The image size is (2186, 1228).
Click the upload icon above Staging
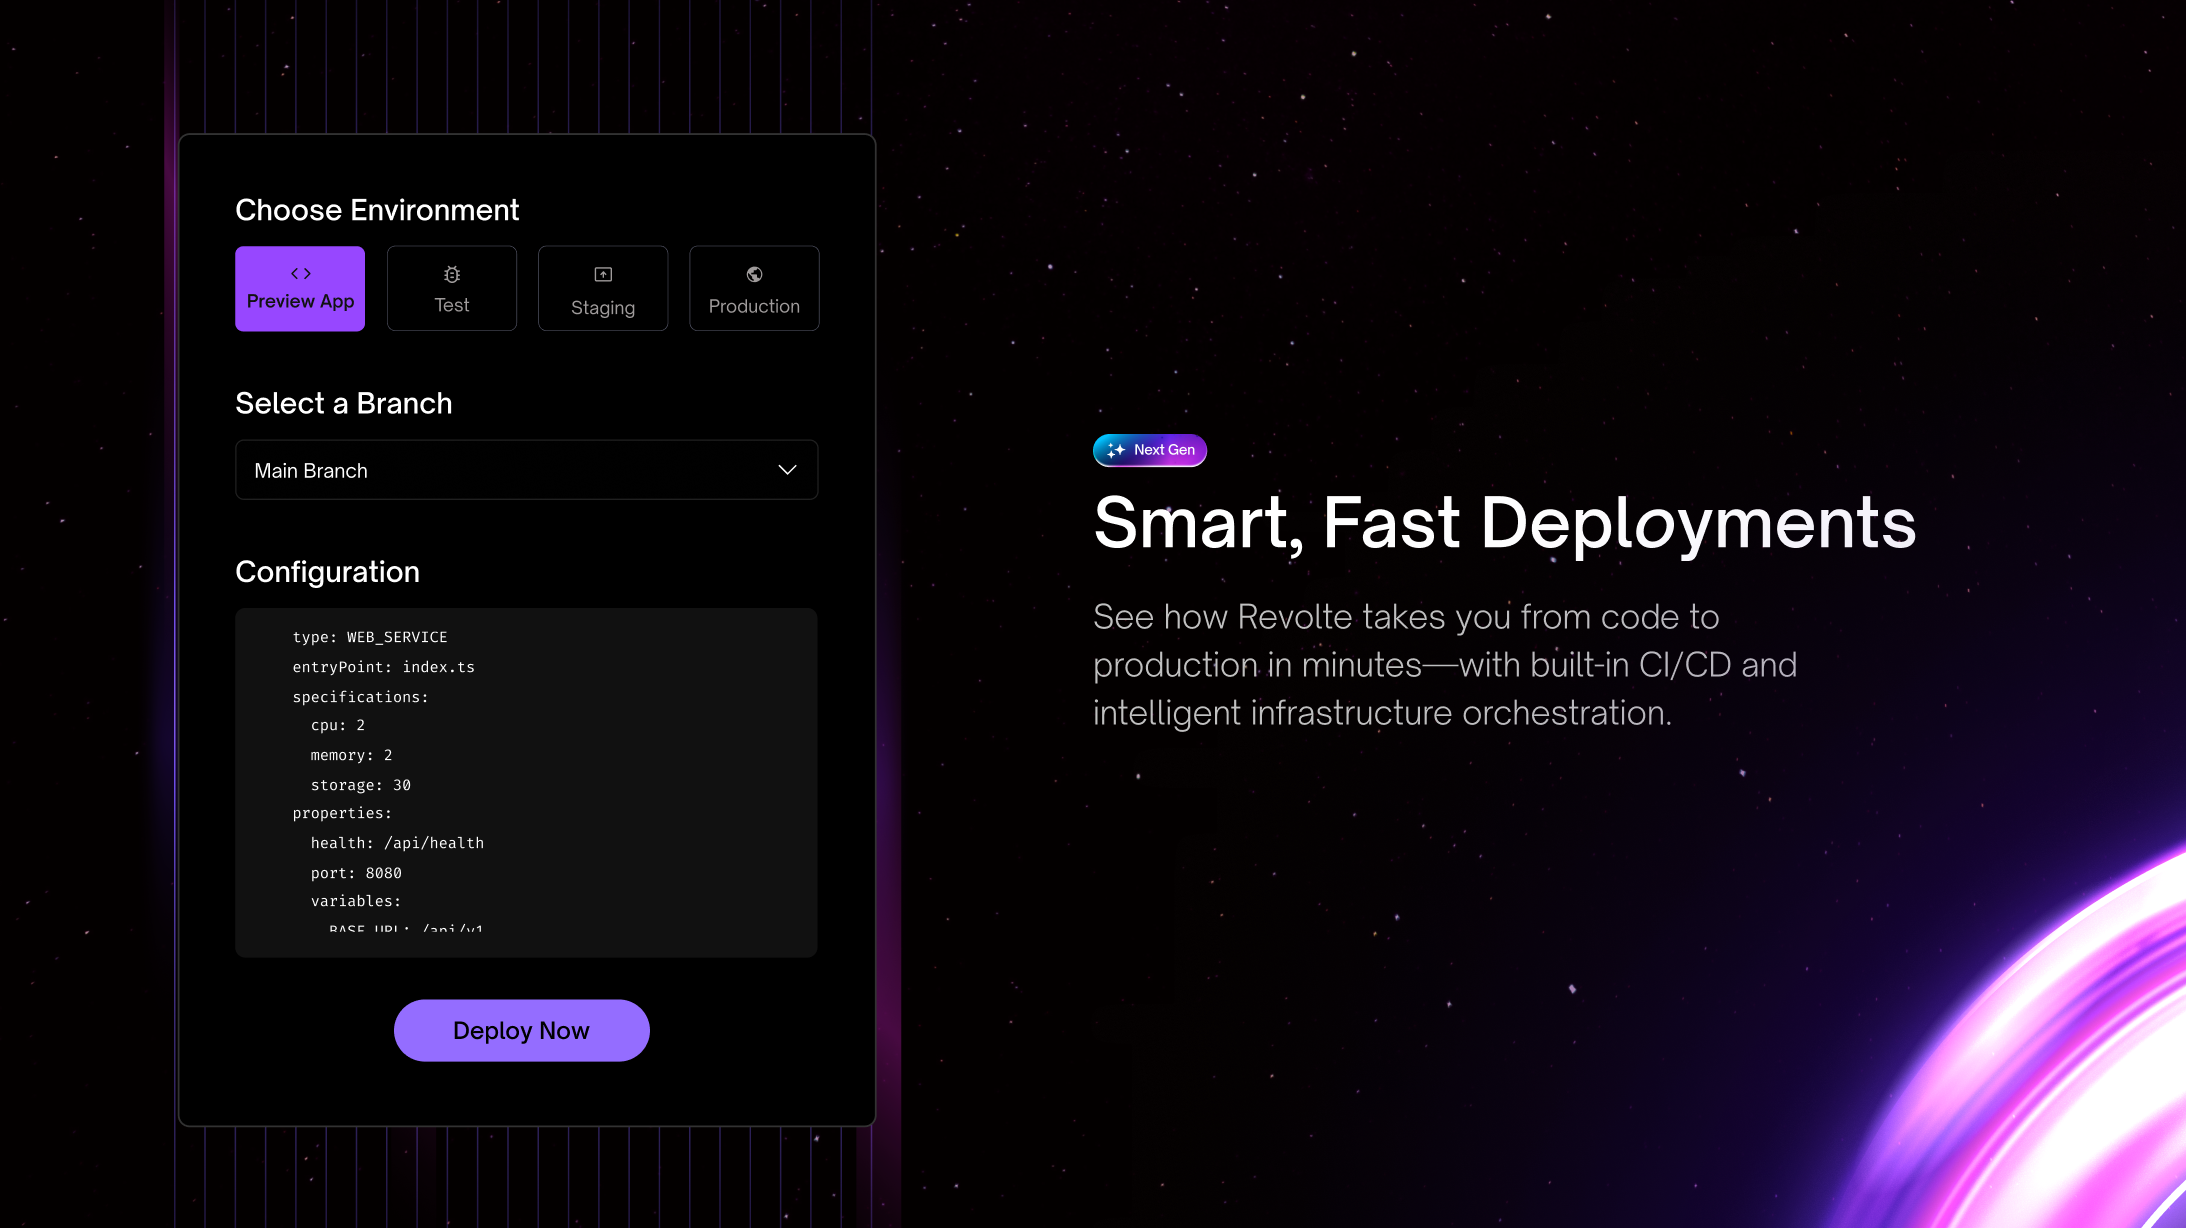point(603,274)
